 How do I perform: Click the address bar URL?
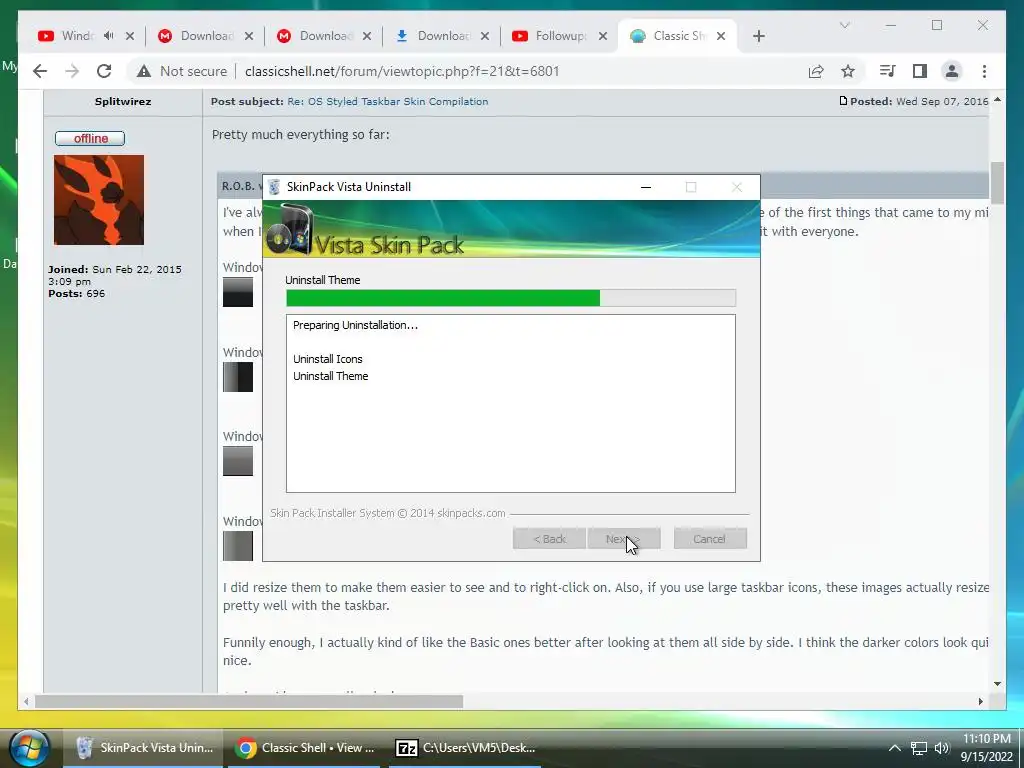pos(402,71)
